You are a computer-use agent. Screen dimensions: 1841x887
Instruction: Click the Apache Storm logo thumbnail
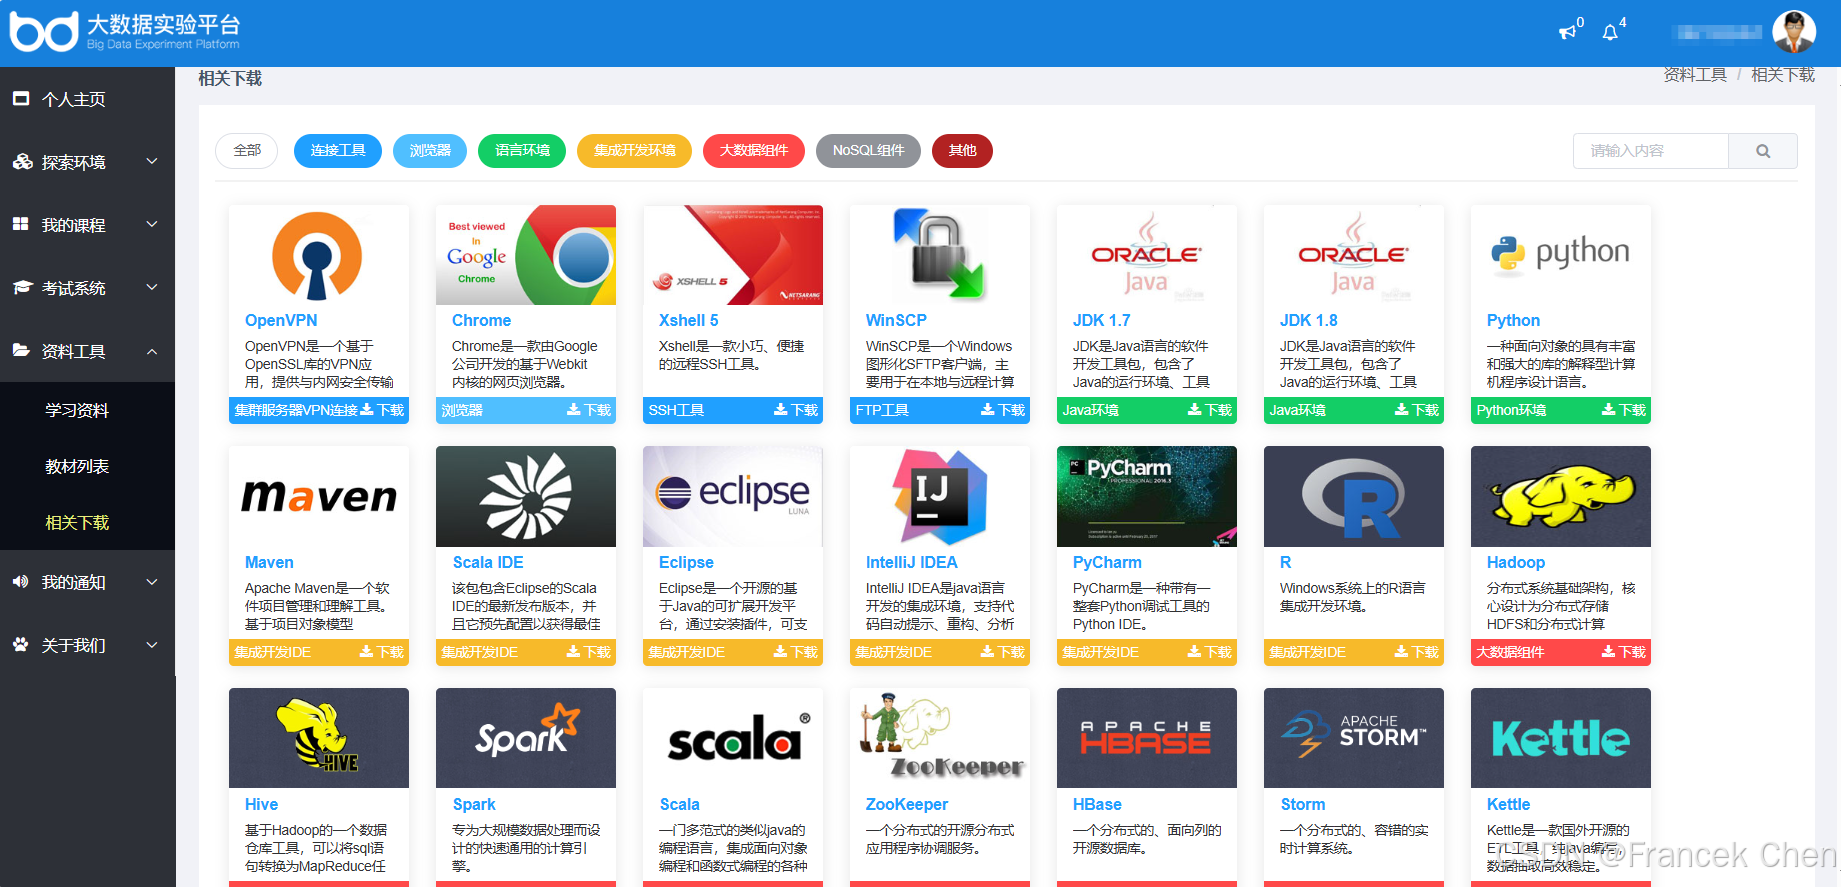click(1354, 738)
